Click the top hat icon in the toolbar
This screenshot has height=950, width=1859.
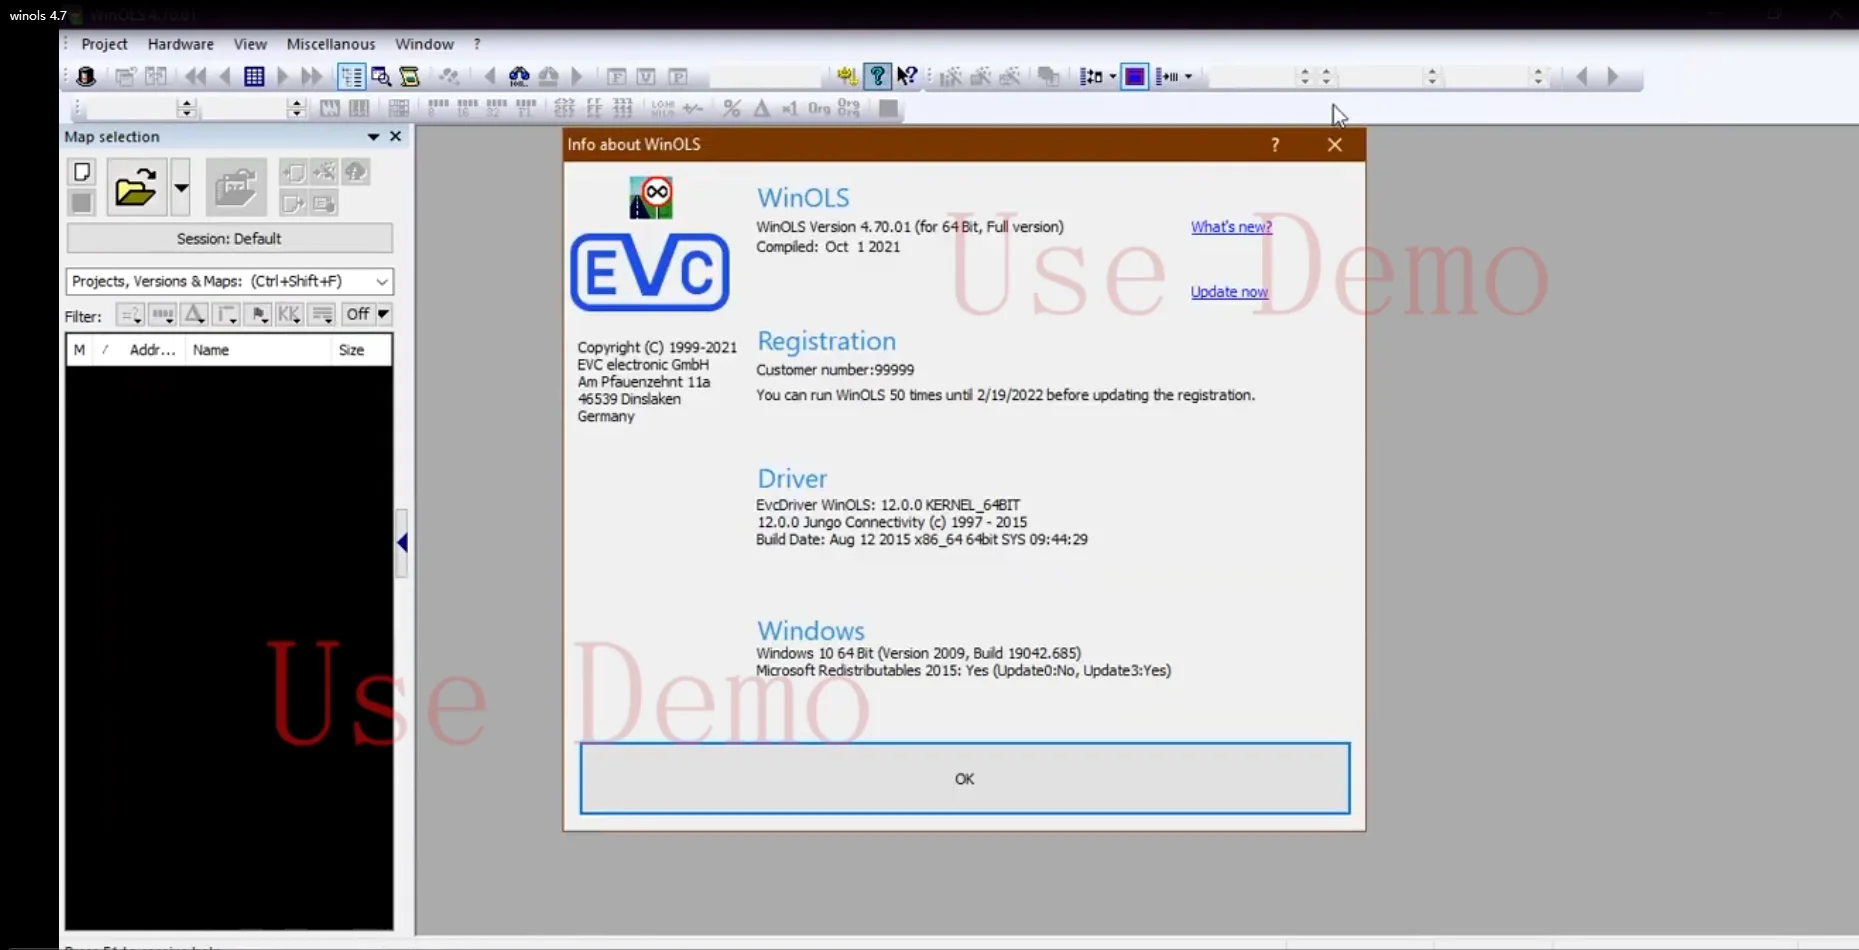(86, 76)
